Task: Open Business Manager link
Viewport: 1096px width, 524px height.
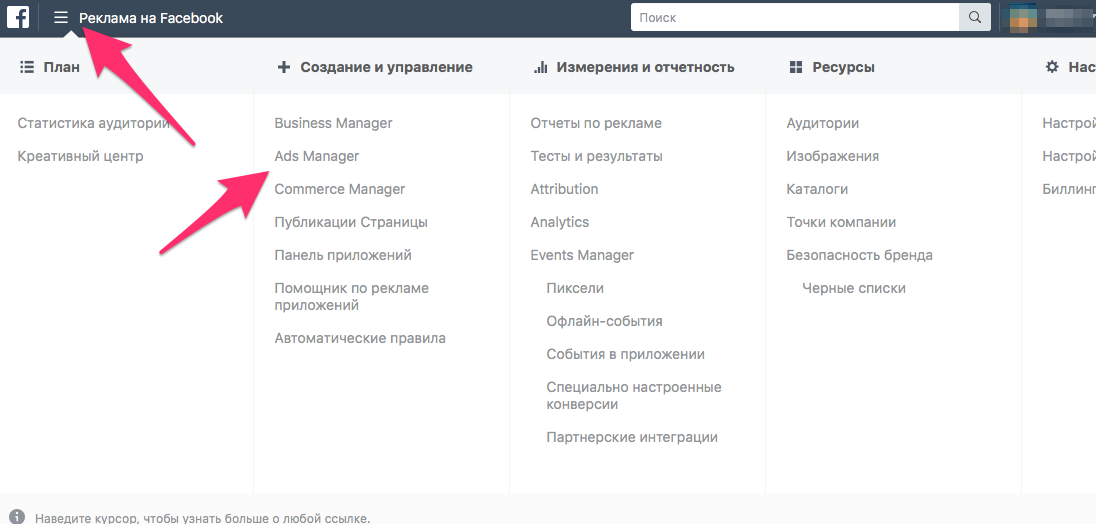Action: [x=333, y=123]
